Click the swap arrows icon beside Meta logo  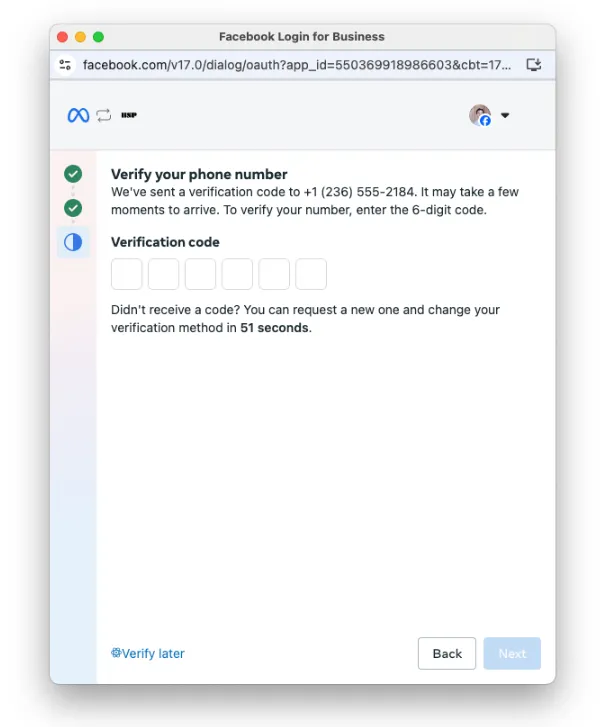pos(104,115)
